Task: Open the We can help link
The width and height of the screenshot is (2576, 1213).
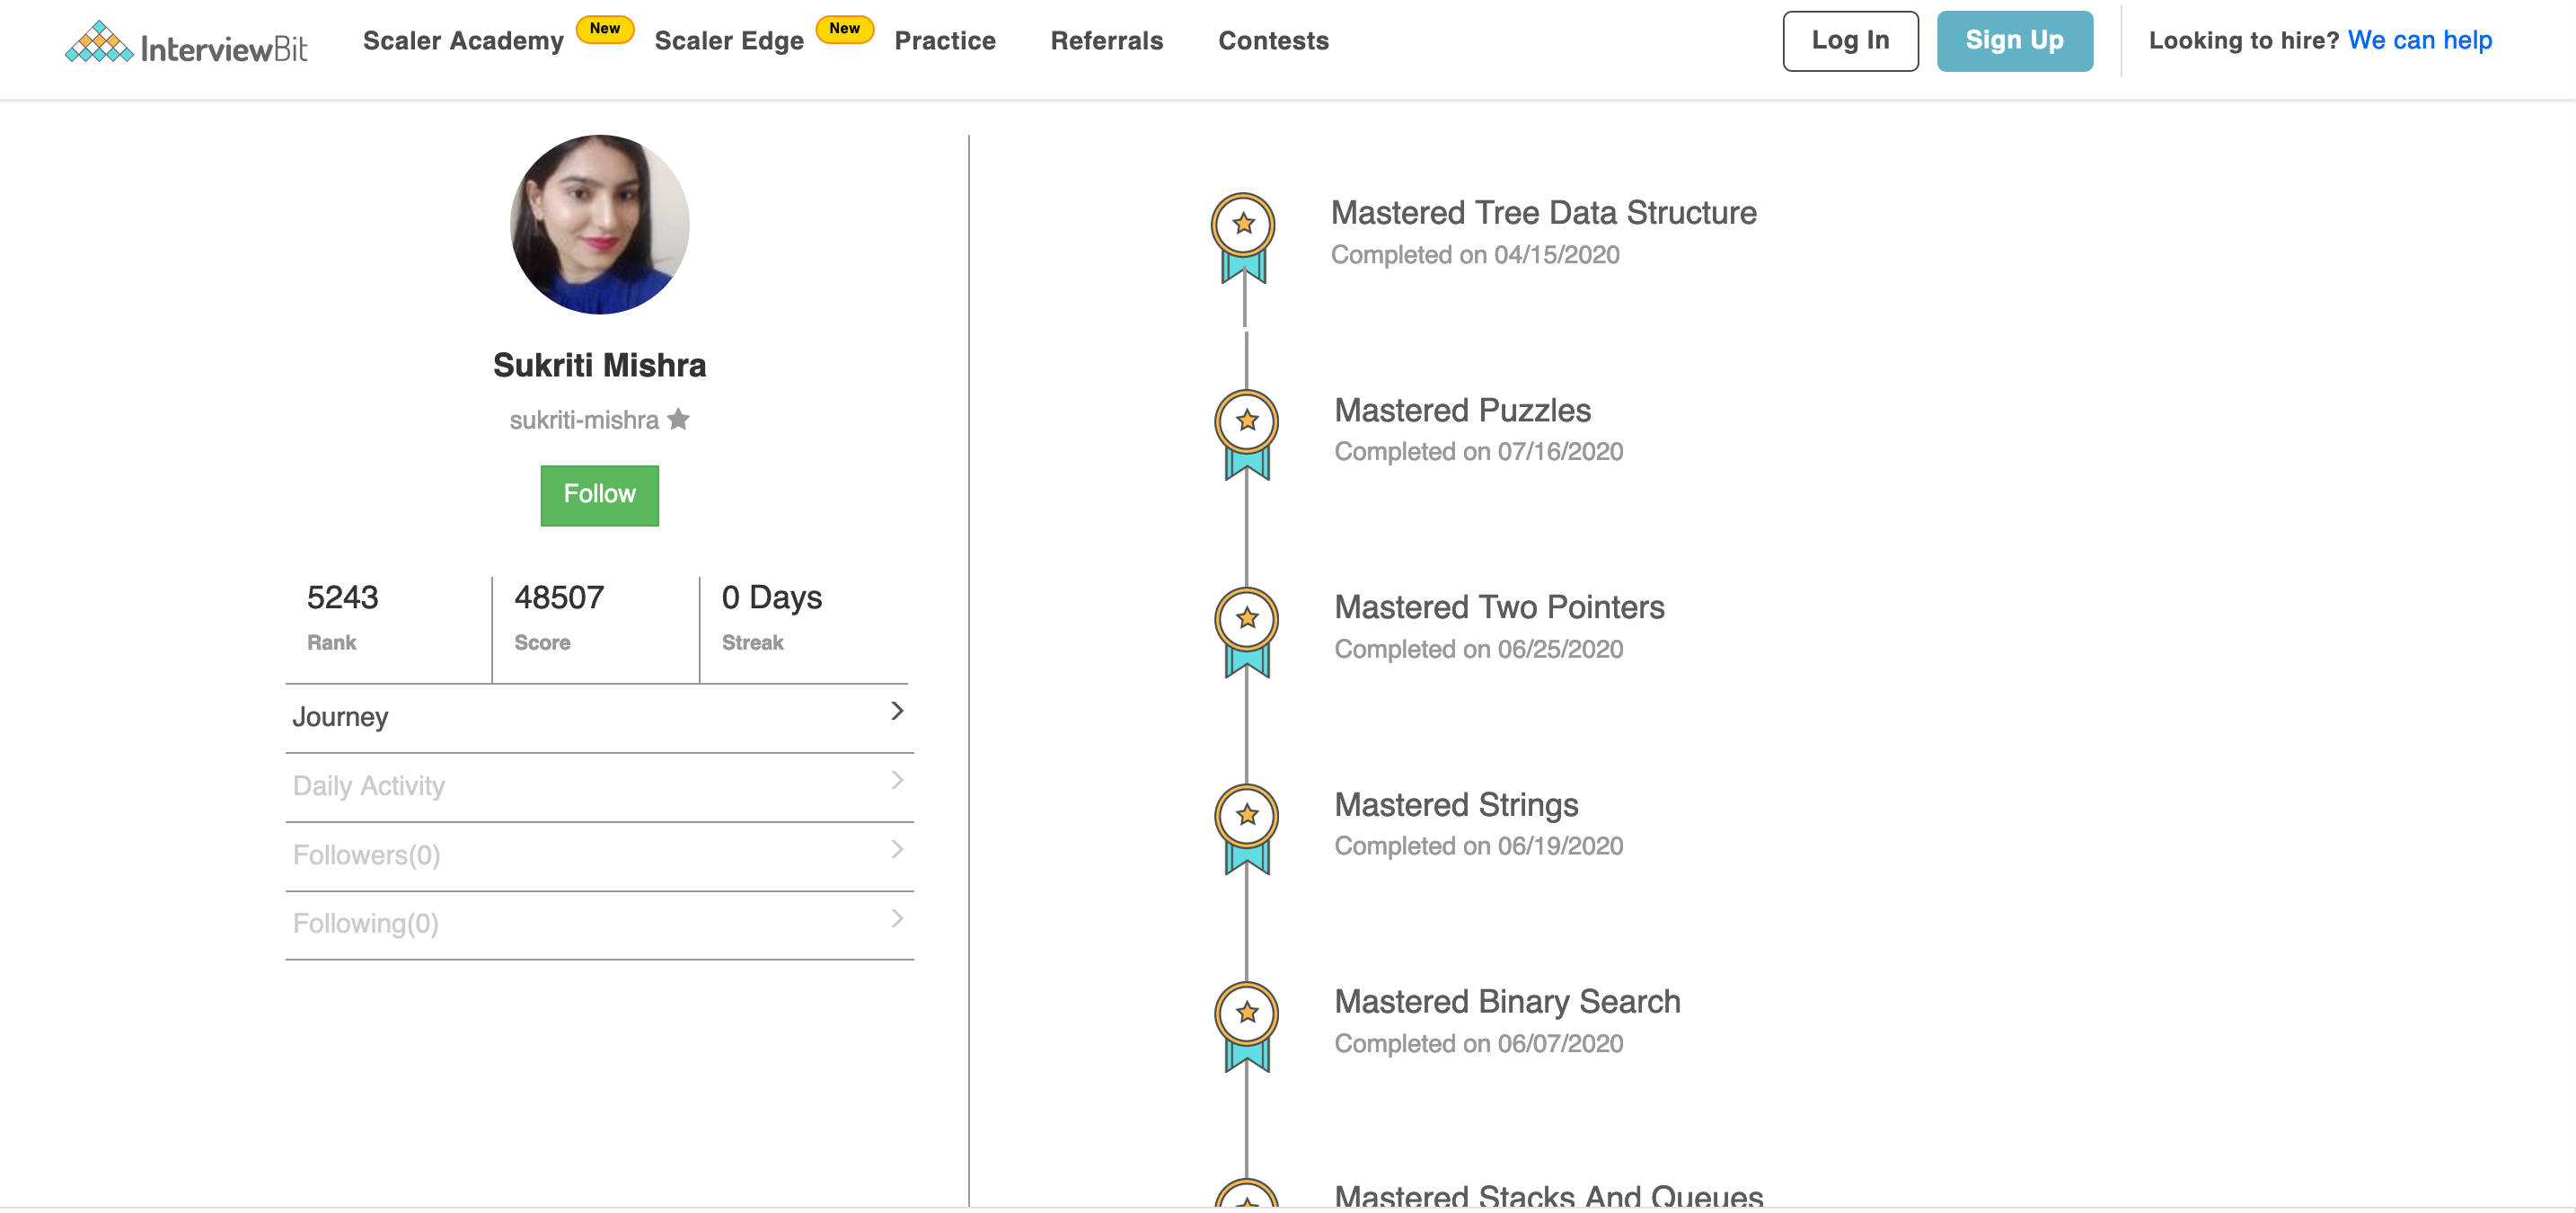Action: (2419, 41)
